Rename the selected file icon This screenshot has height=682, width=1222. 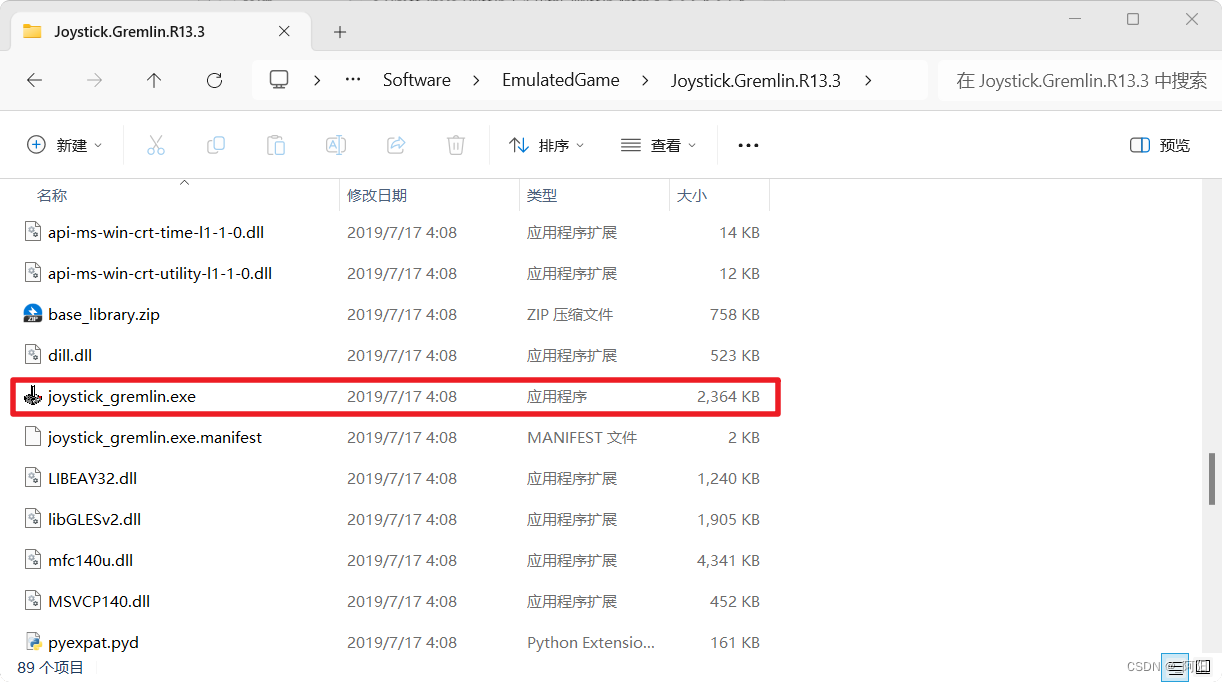click(336, 145)
